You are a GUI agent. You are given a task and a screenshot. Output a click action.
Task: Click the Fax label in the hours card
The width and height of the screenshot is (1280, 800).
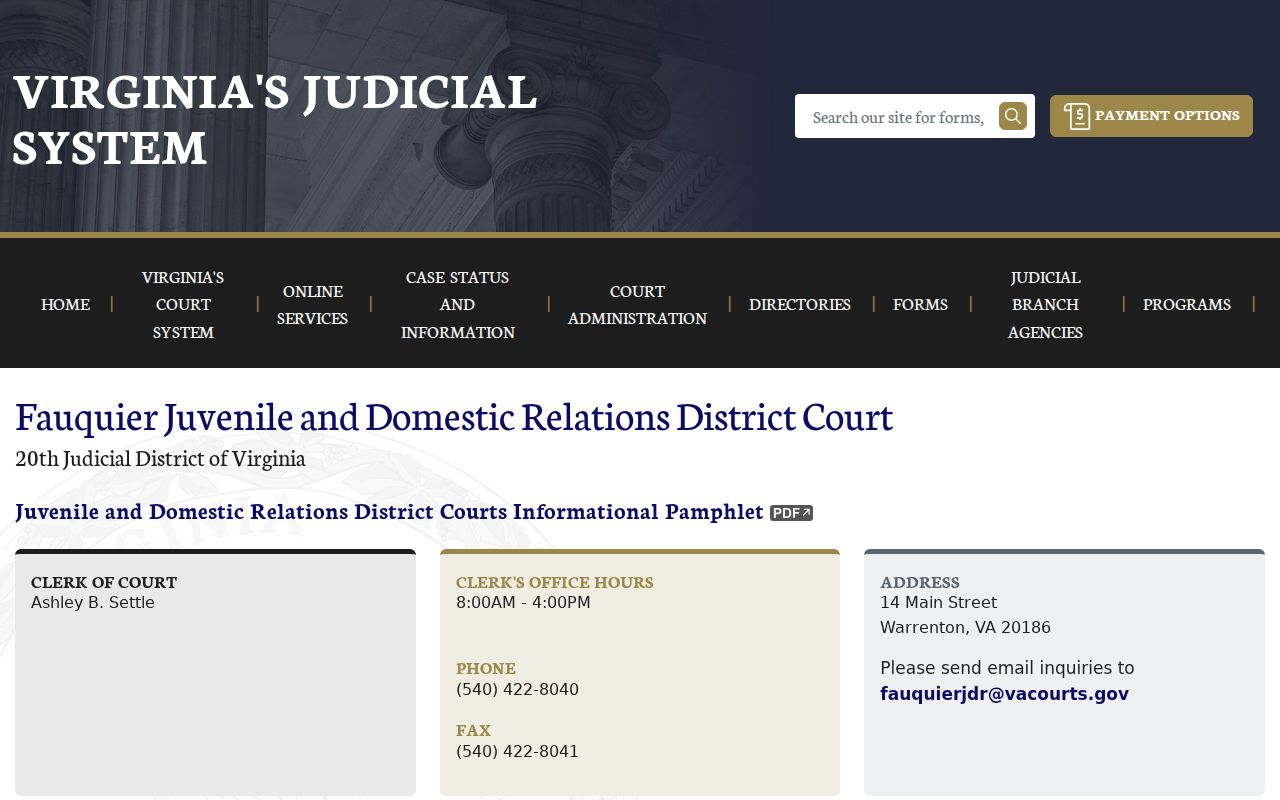473,730
